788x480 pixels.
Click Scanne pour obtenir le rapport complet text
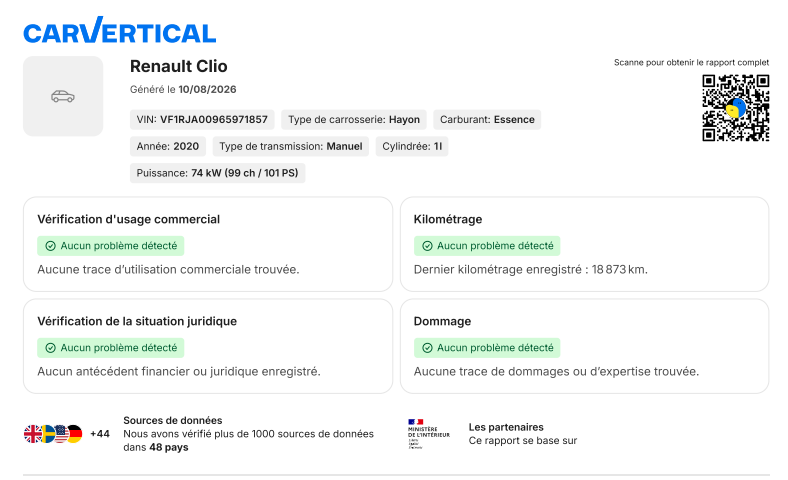tap(692, 62)
